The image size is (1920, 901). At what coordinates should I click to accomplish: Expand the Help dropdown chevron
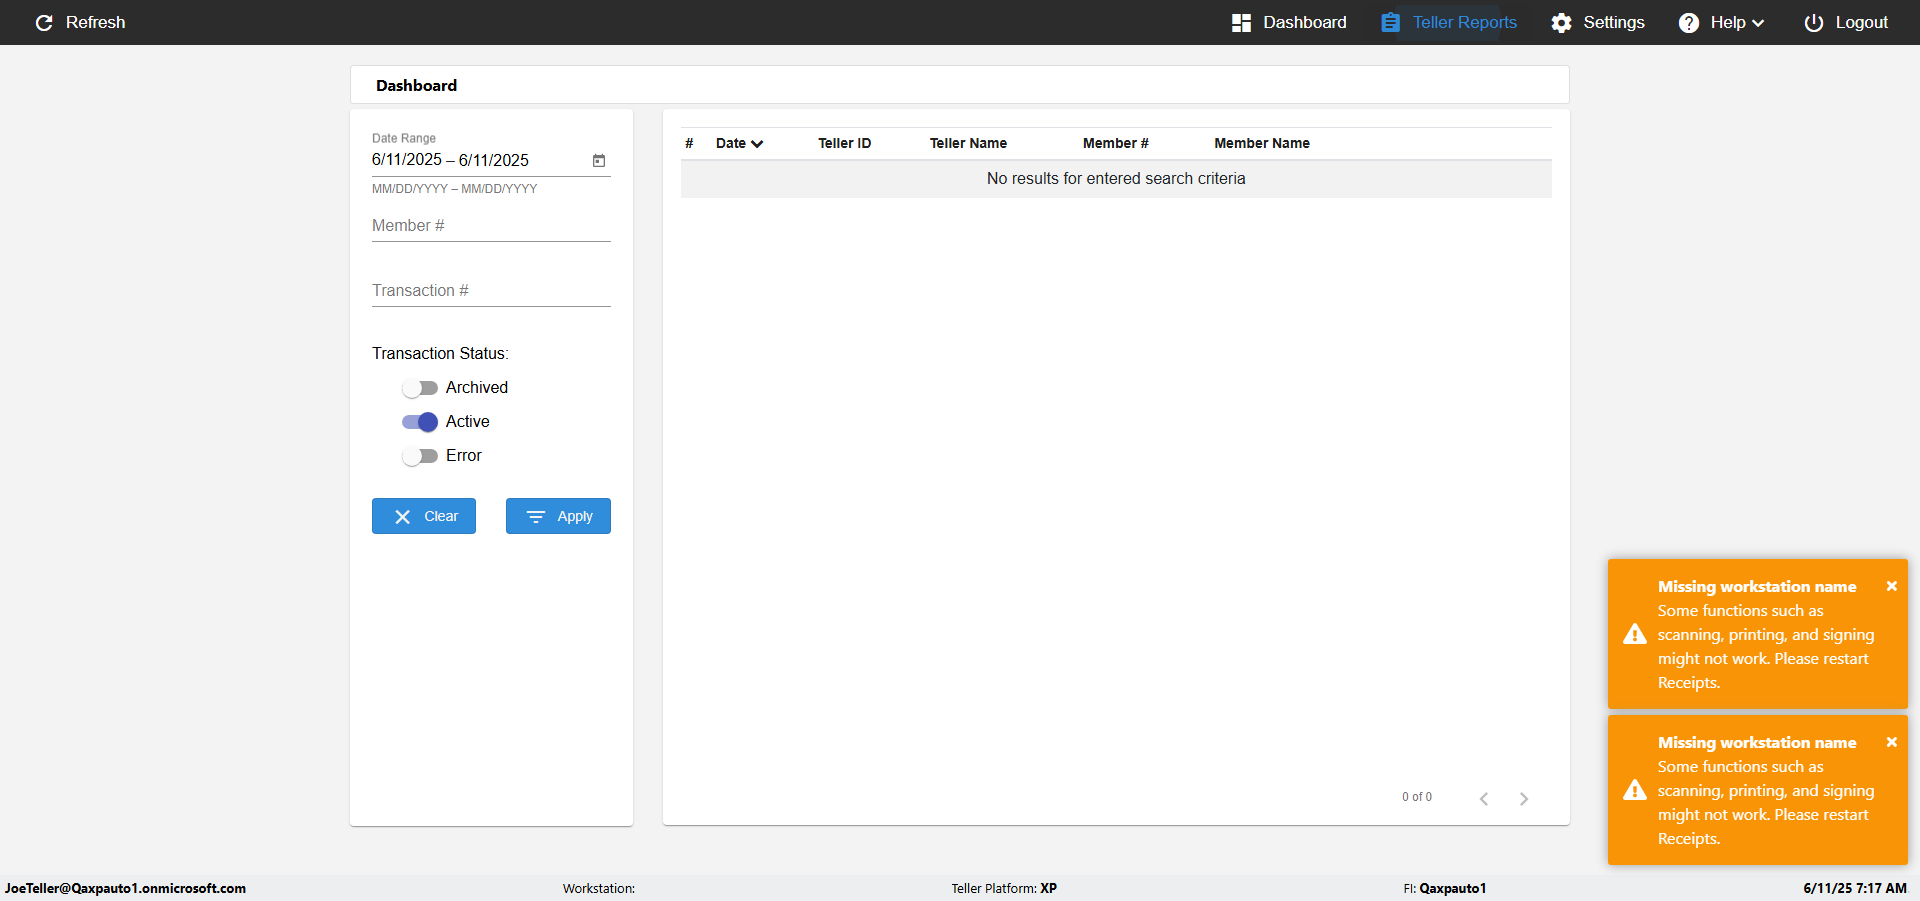(1758, 23)
